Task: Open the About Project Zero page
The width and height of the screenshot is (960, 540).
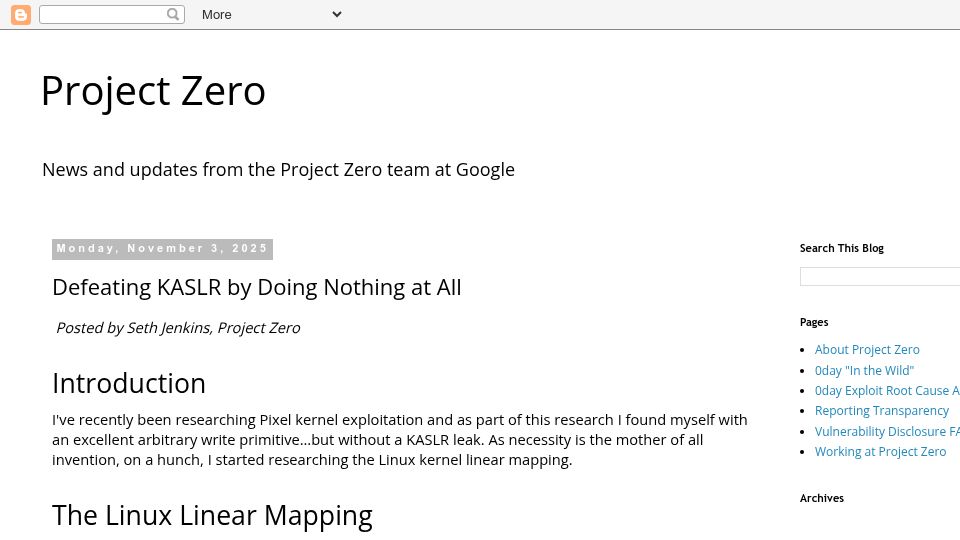Action: (867, 350)
